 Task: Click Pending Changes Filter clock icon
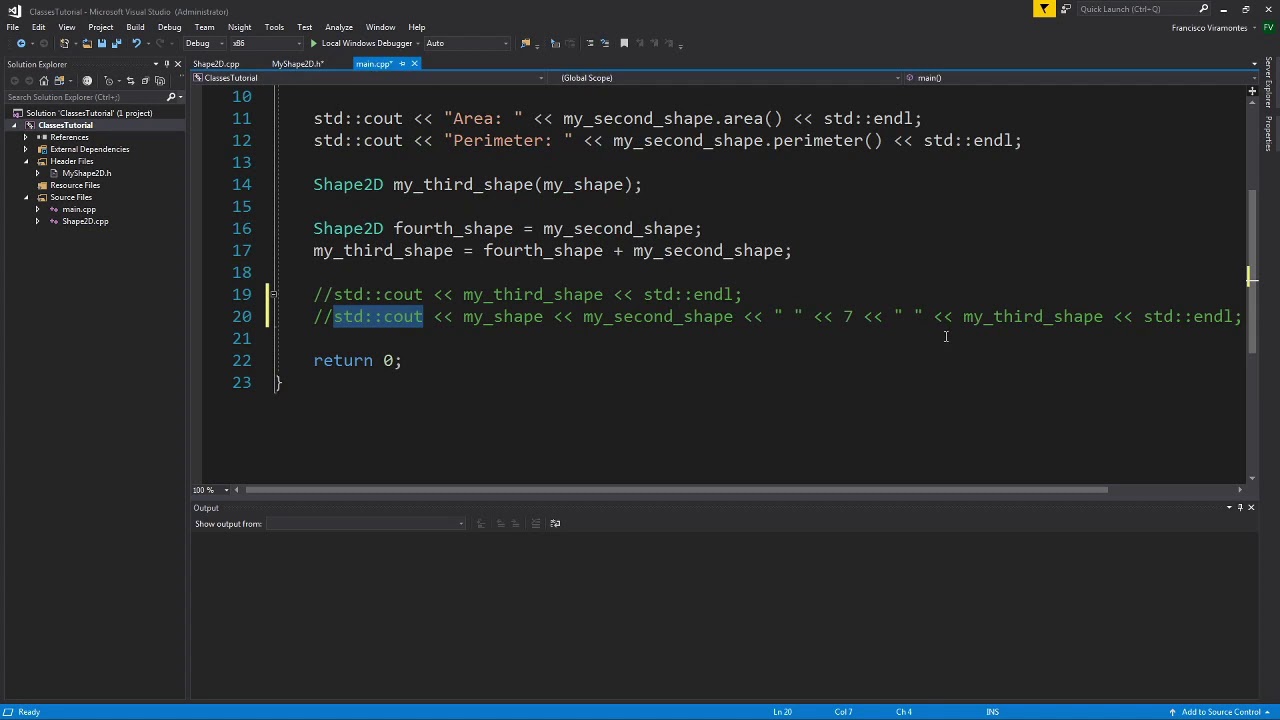pos(109,81)
